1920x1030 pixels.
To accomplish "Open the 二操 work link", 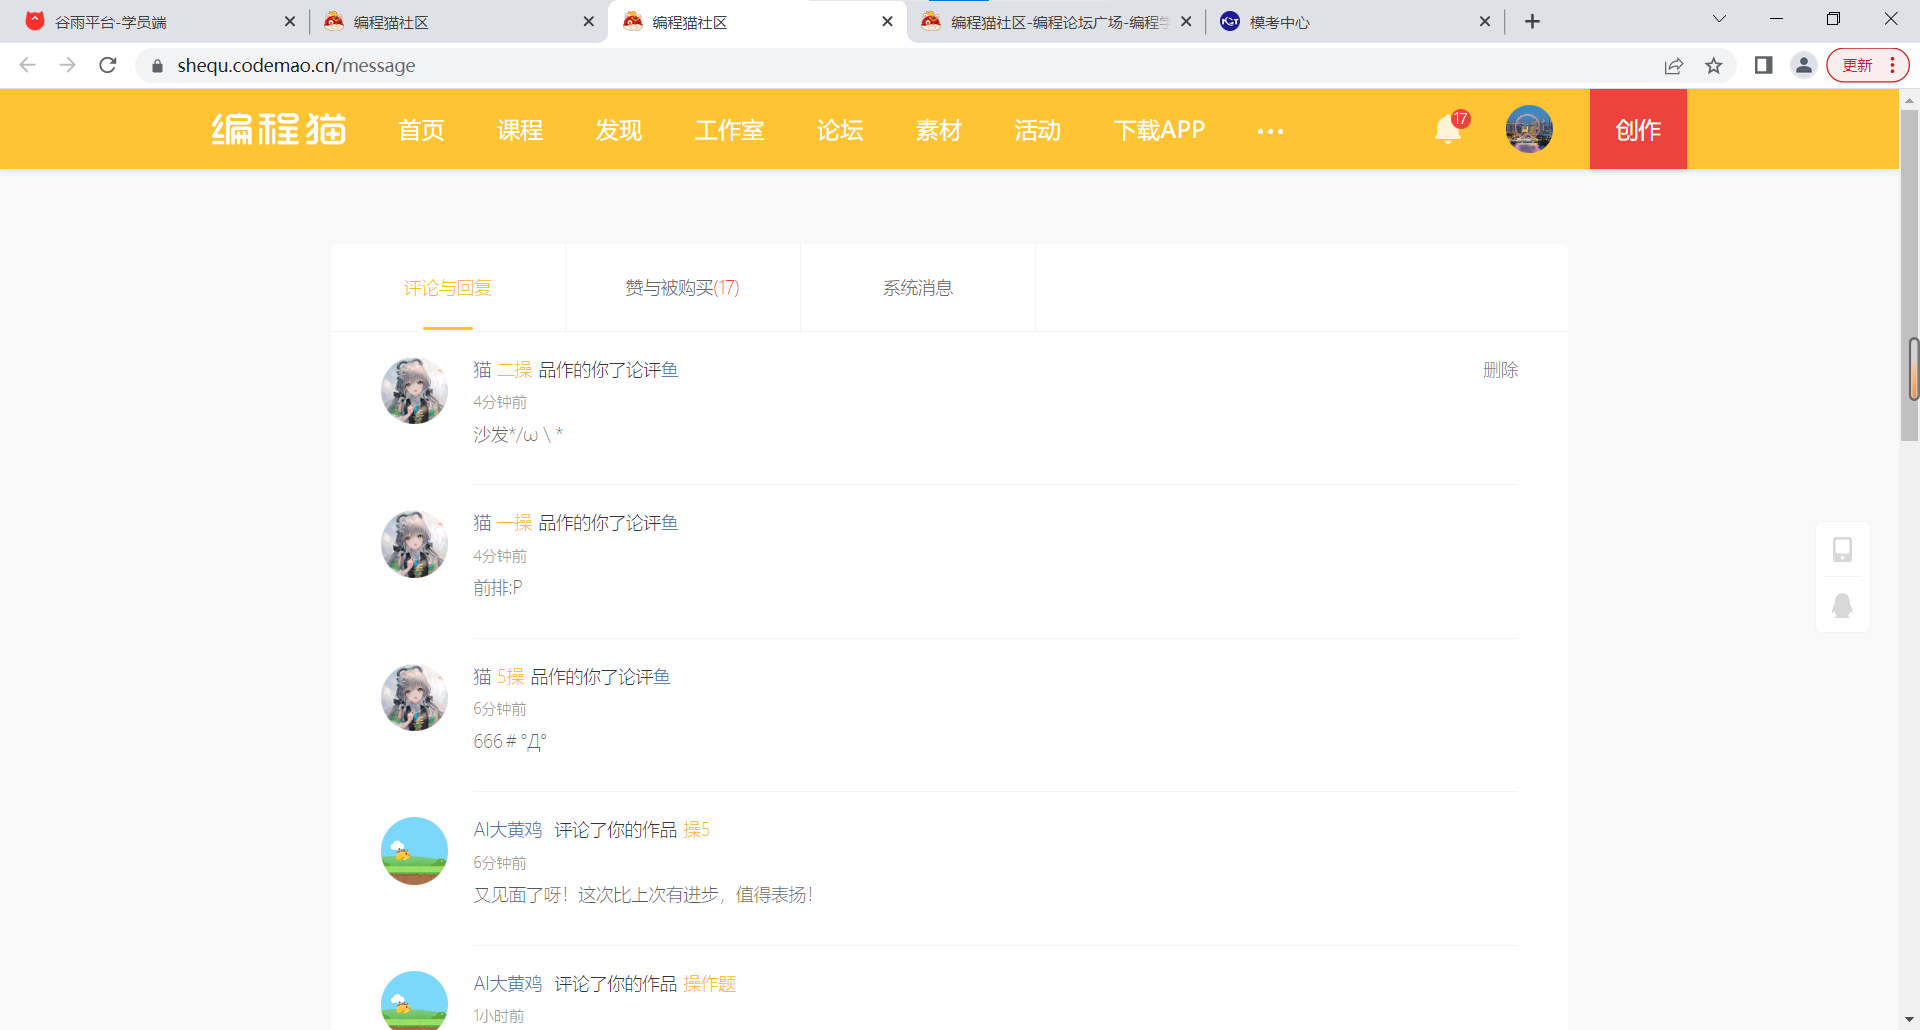I will coord(515,370).
